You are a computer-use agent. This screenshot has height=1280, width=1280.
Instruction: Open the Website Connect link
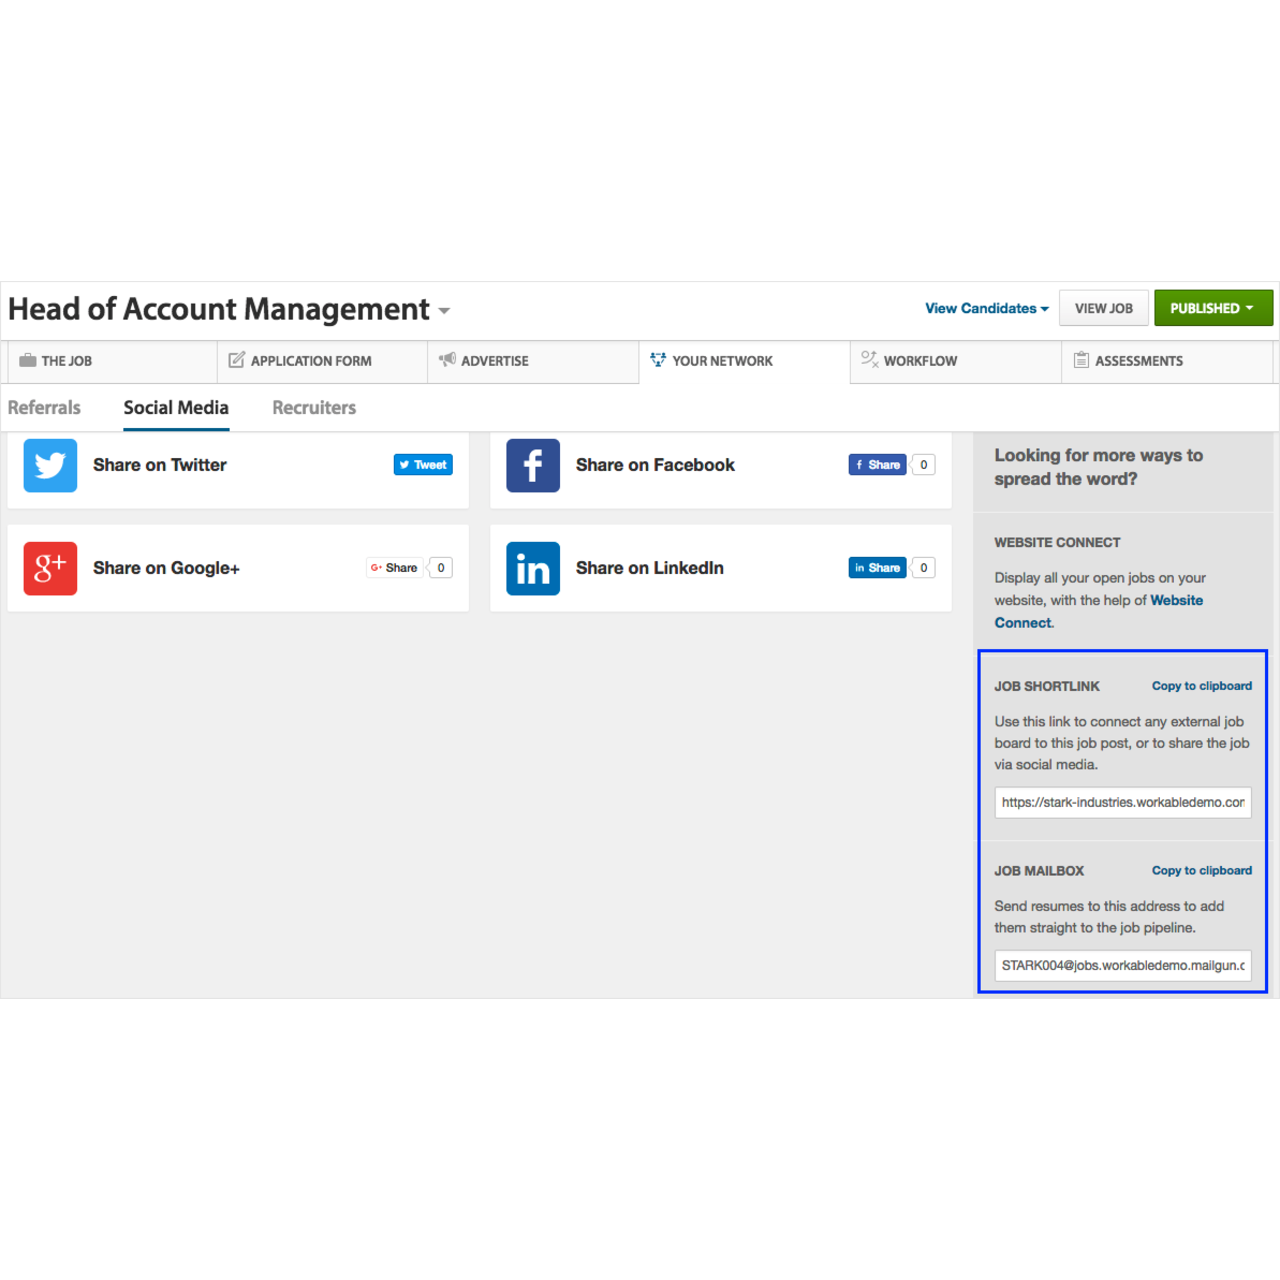(1099, 611)
